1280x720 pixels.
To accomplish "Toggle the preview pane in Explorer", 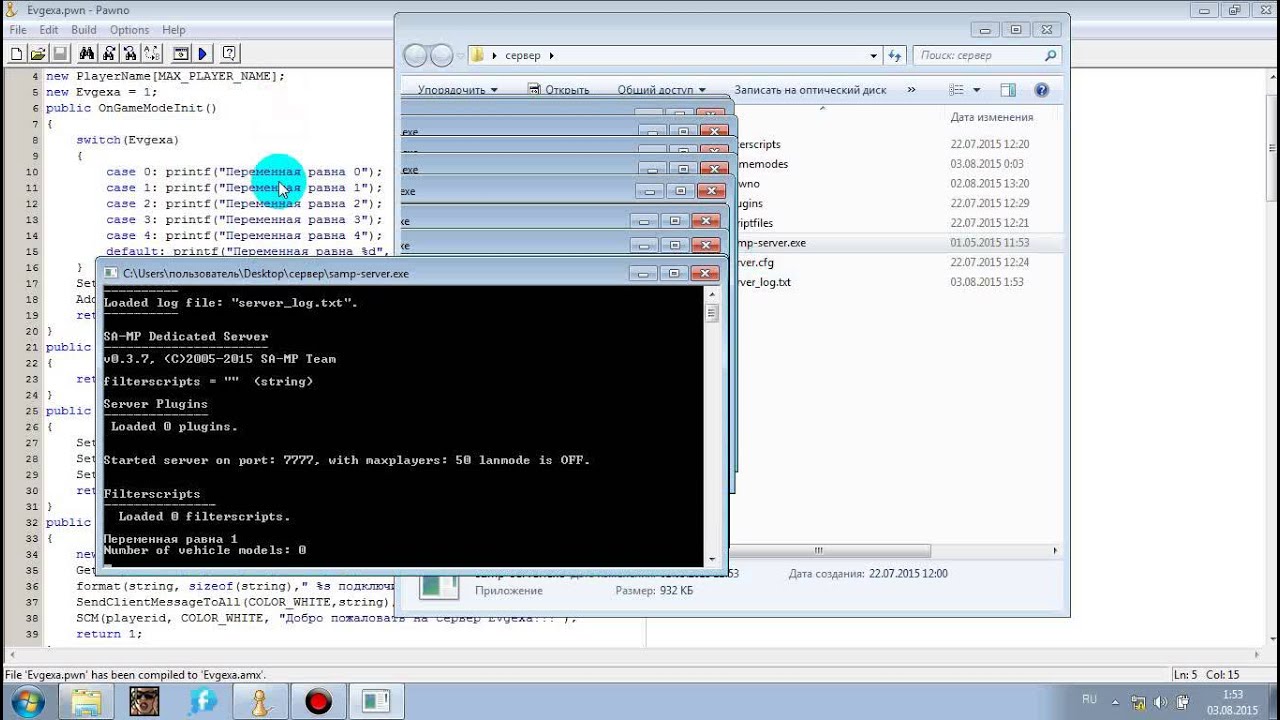I will coord(1008,90).
